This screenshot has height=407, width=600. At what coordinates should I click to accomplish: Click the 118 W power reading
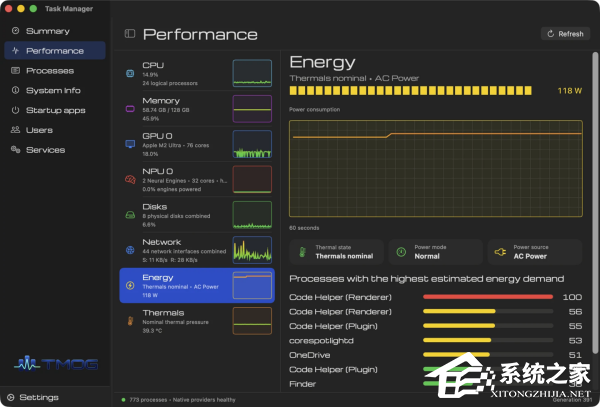click(x=570, y=91)
